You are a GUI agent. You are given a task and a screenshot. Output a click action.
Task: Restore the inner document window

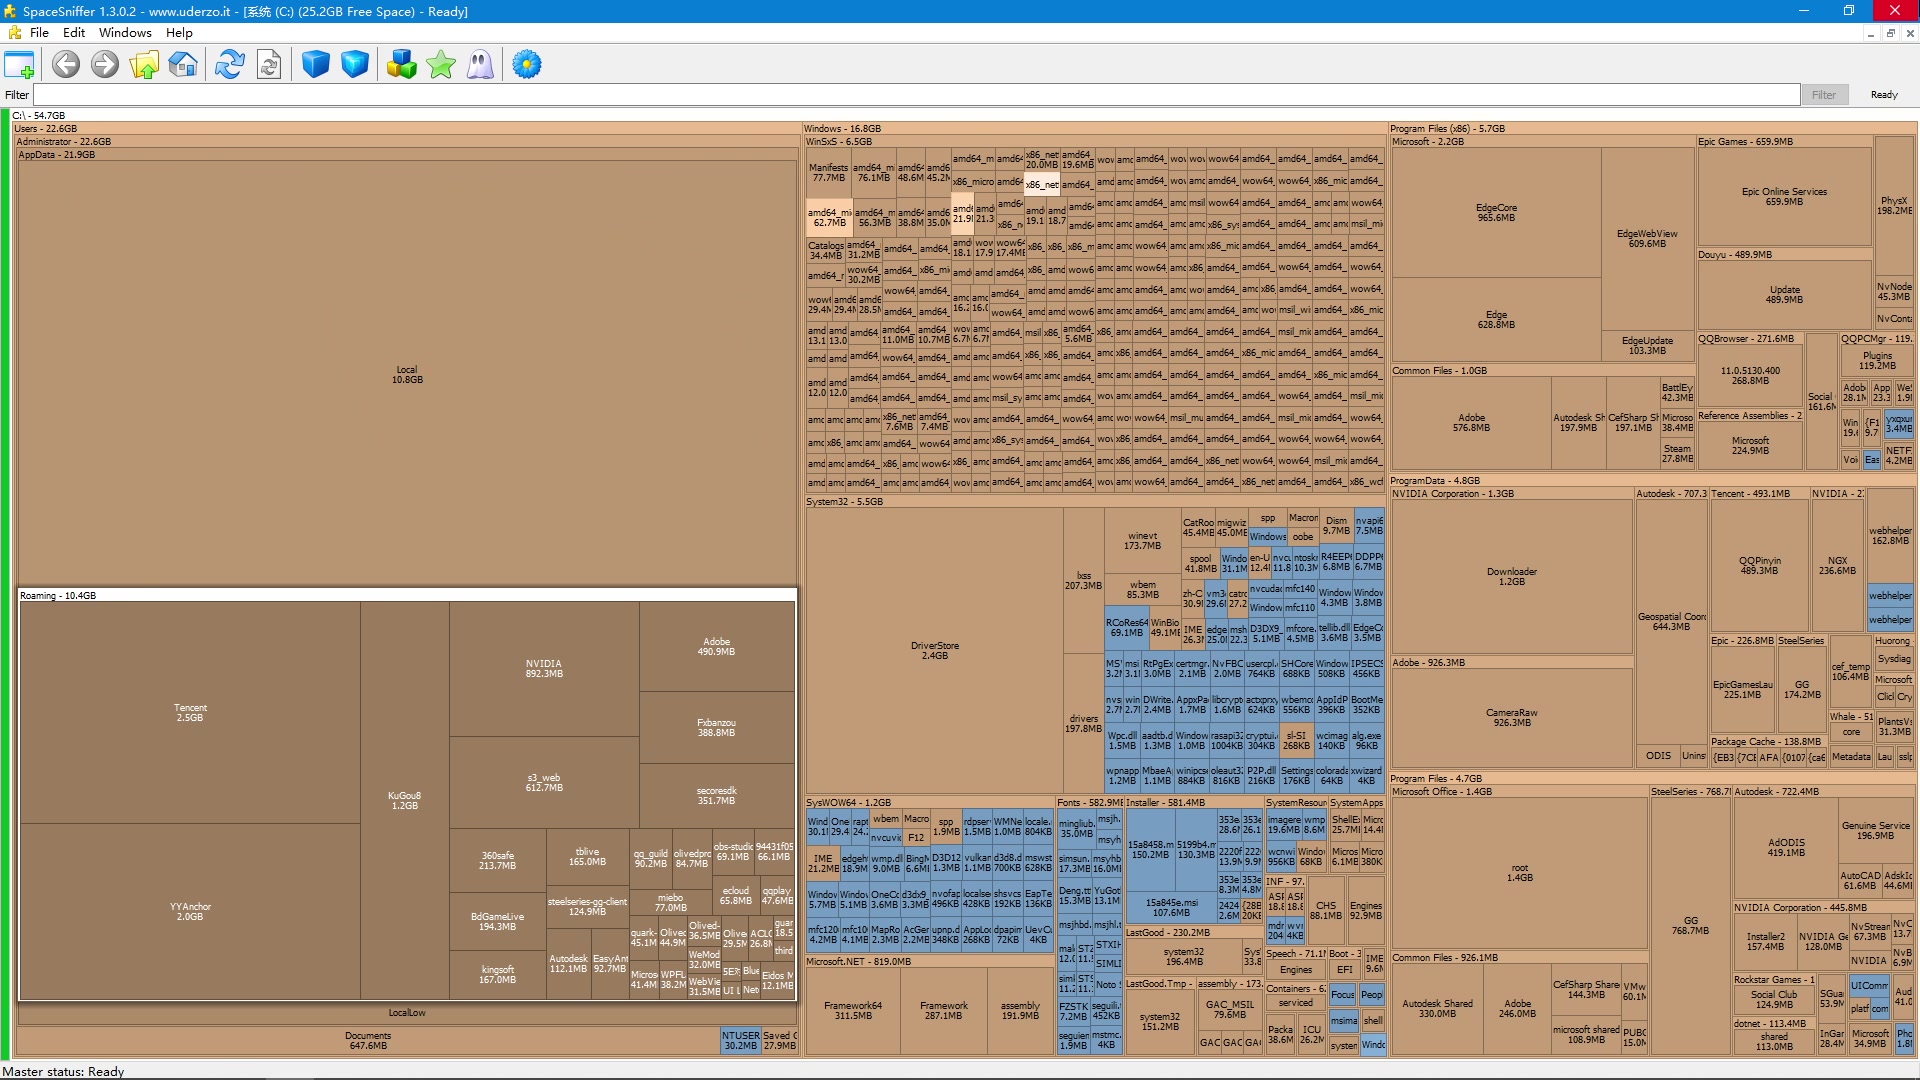coord(1890,33)
